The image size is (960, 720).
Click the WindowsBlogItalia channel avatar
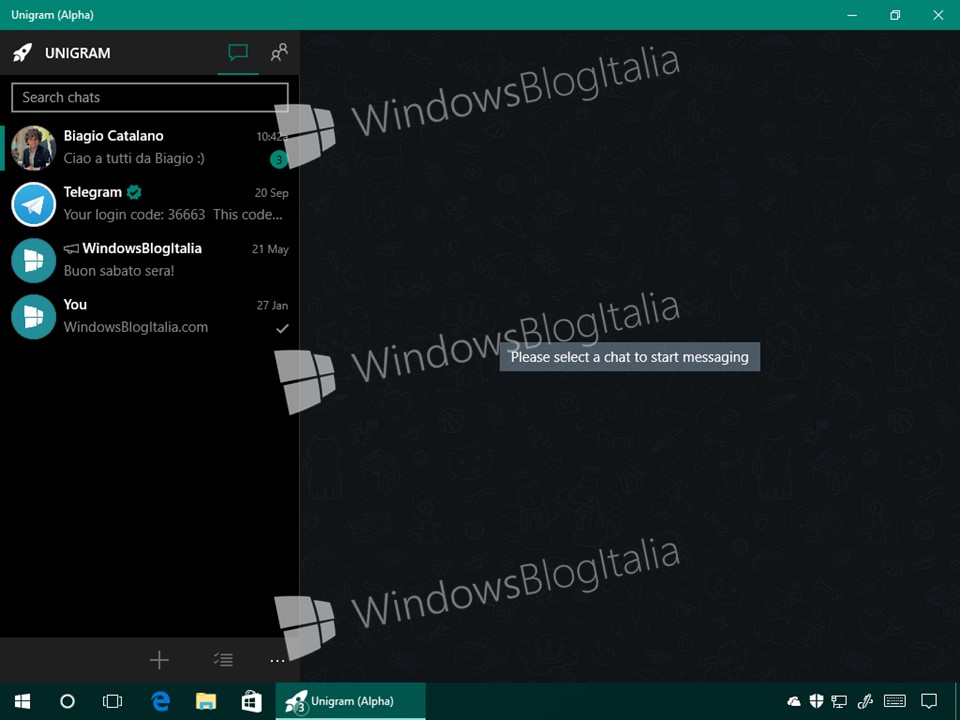(x=34, y=260)
